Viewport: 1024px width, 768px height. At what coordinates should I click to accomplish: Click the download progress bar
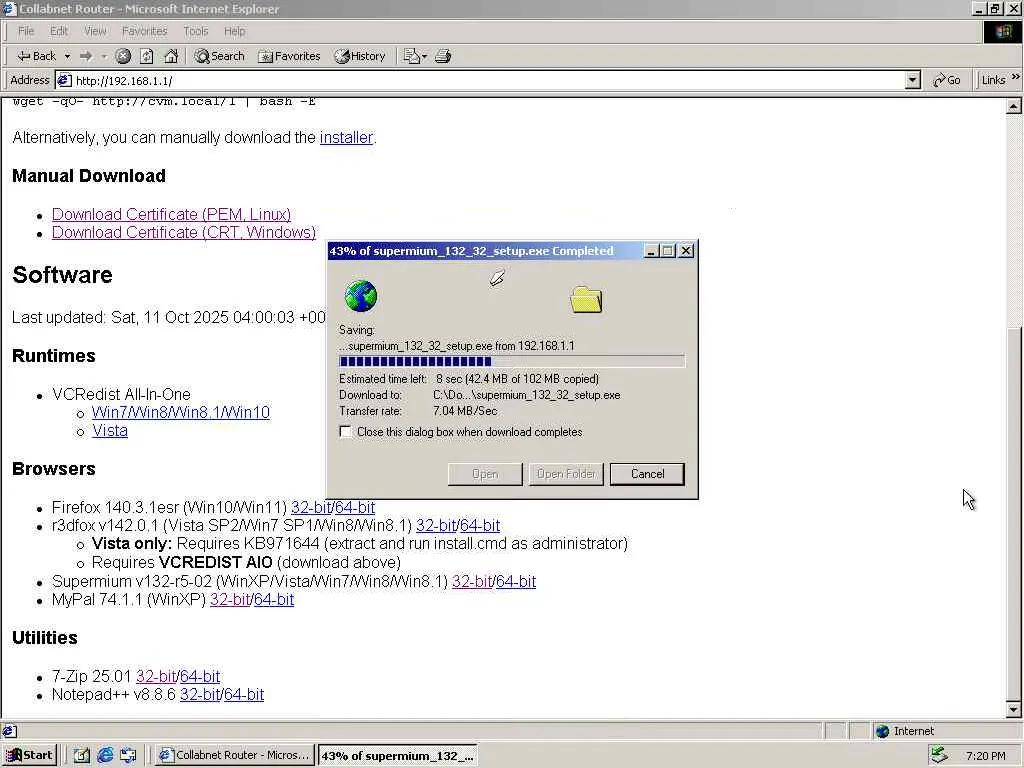click(512, 361)
